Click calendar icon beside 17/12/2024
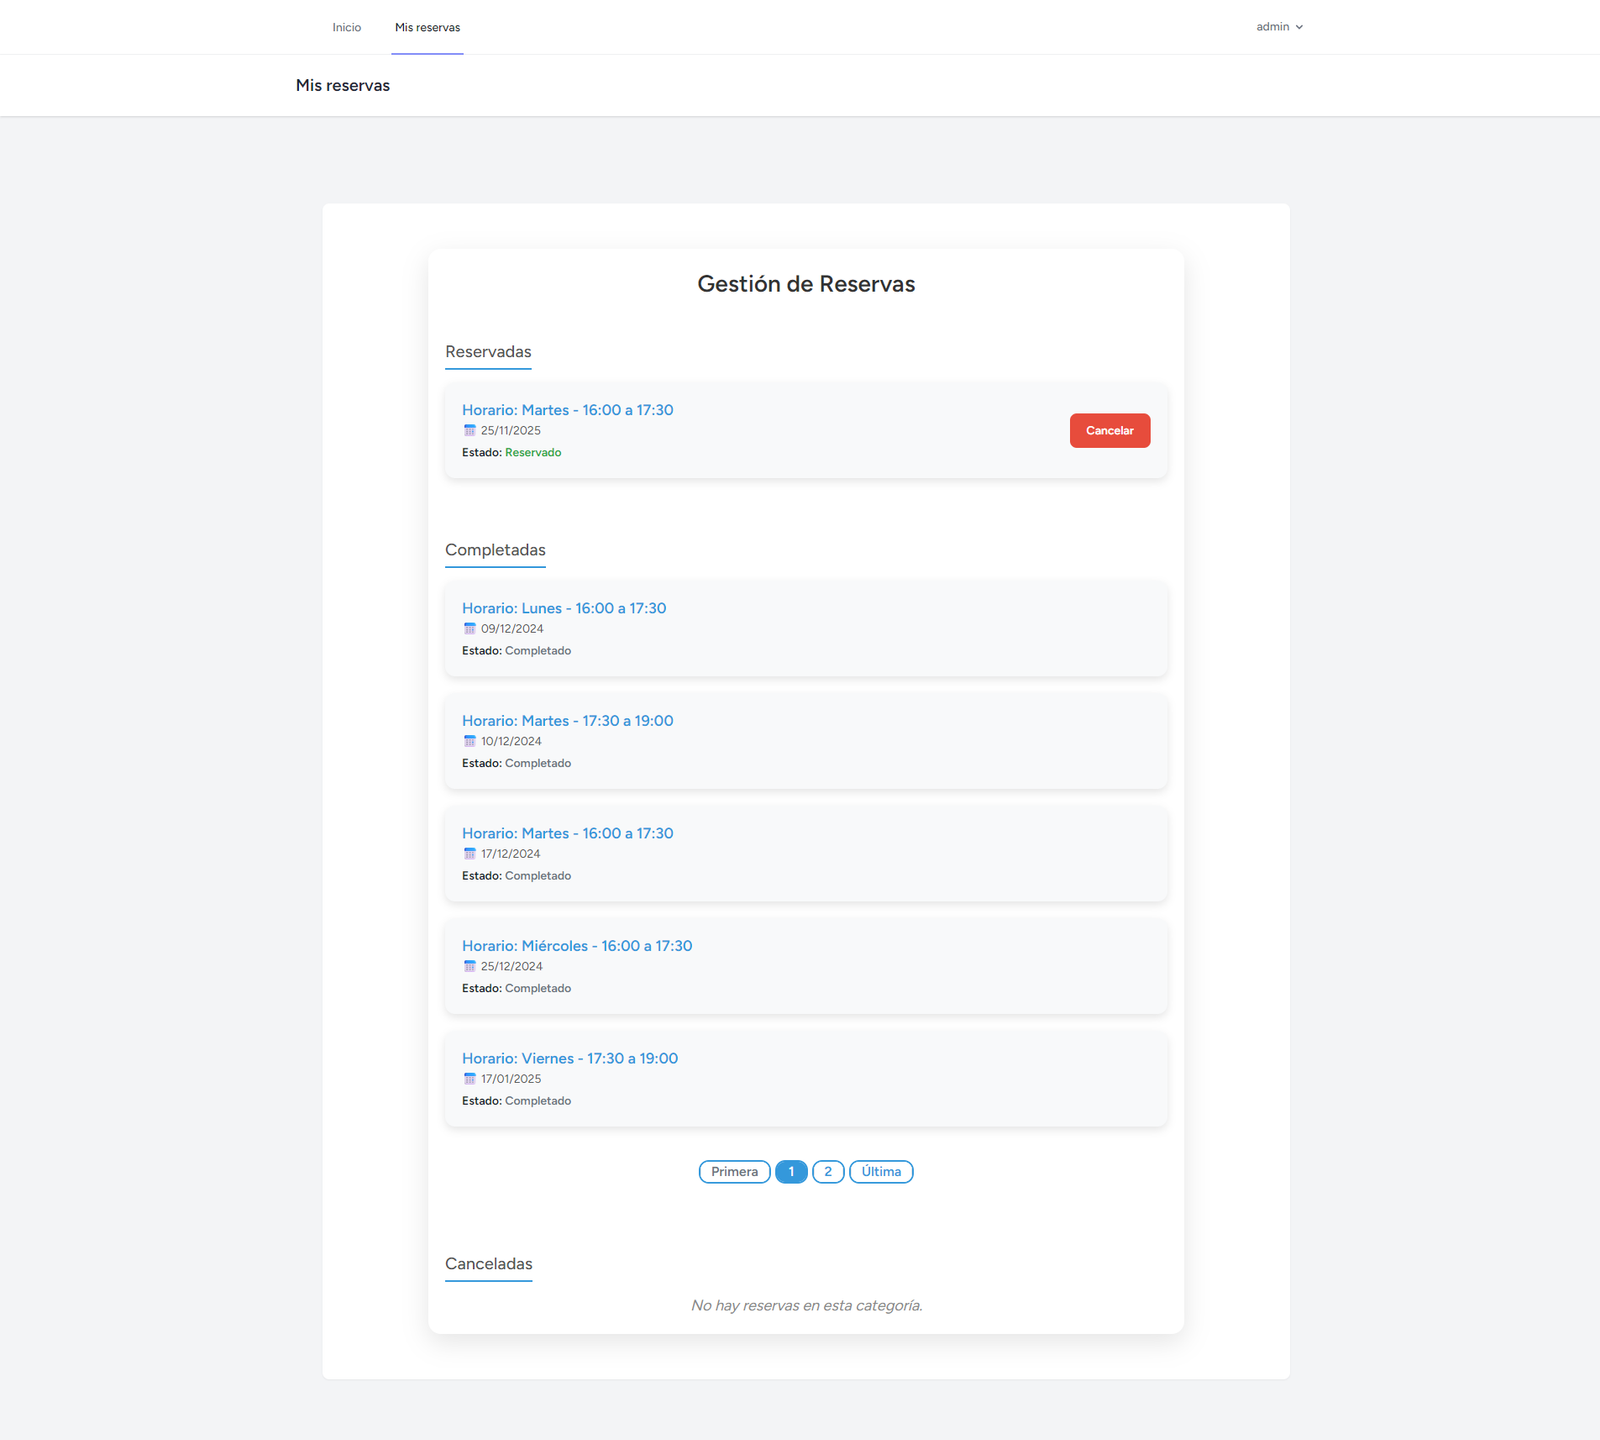This screenshot has height=1440, width=1600. tap(469, 854)
